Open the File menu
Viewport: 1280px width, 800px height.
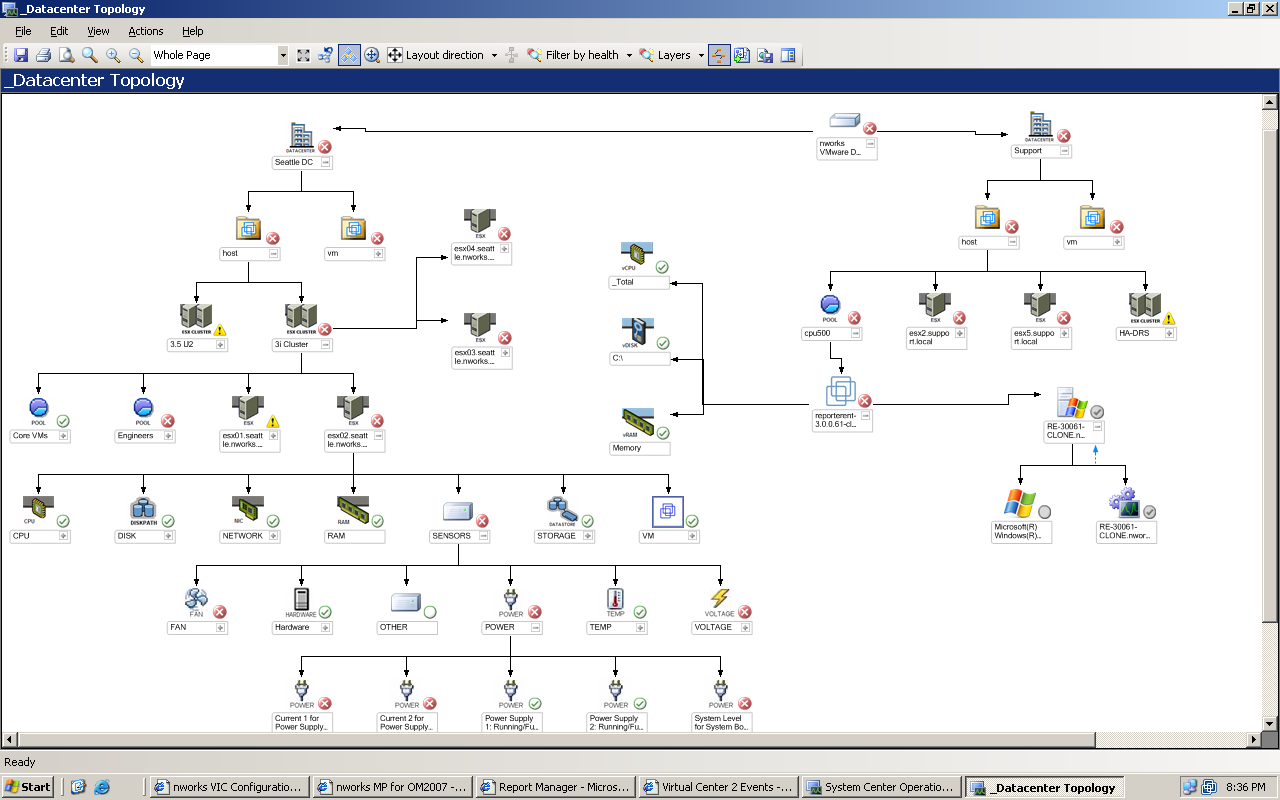23,31
